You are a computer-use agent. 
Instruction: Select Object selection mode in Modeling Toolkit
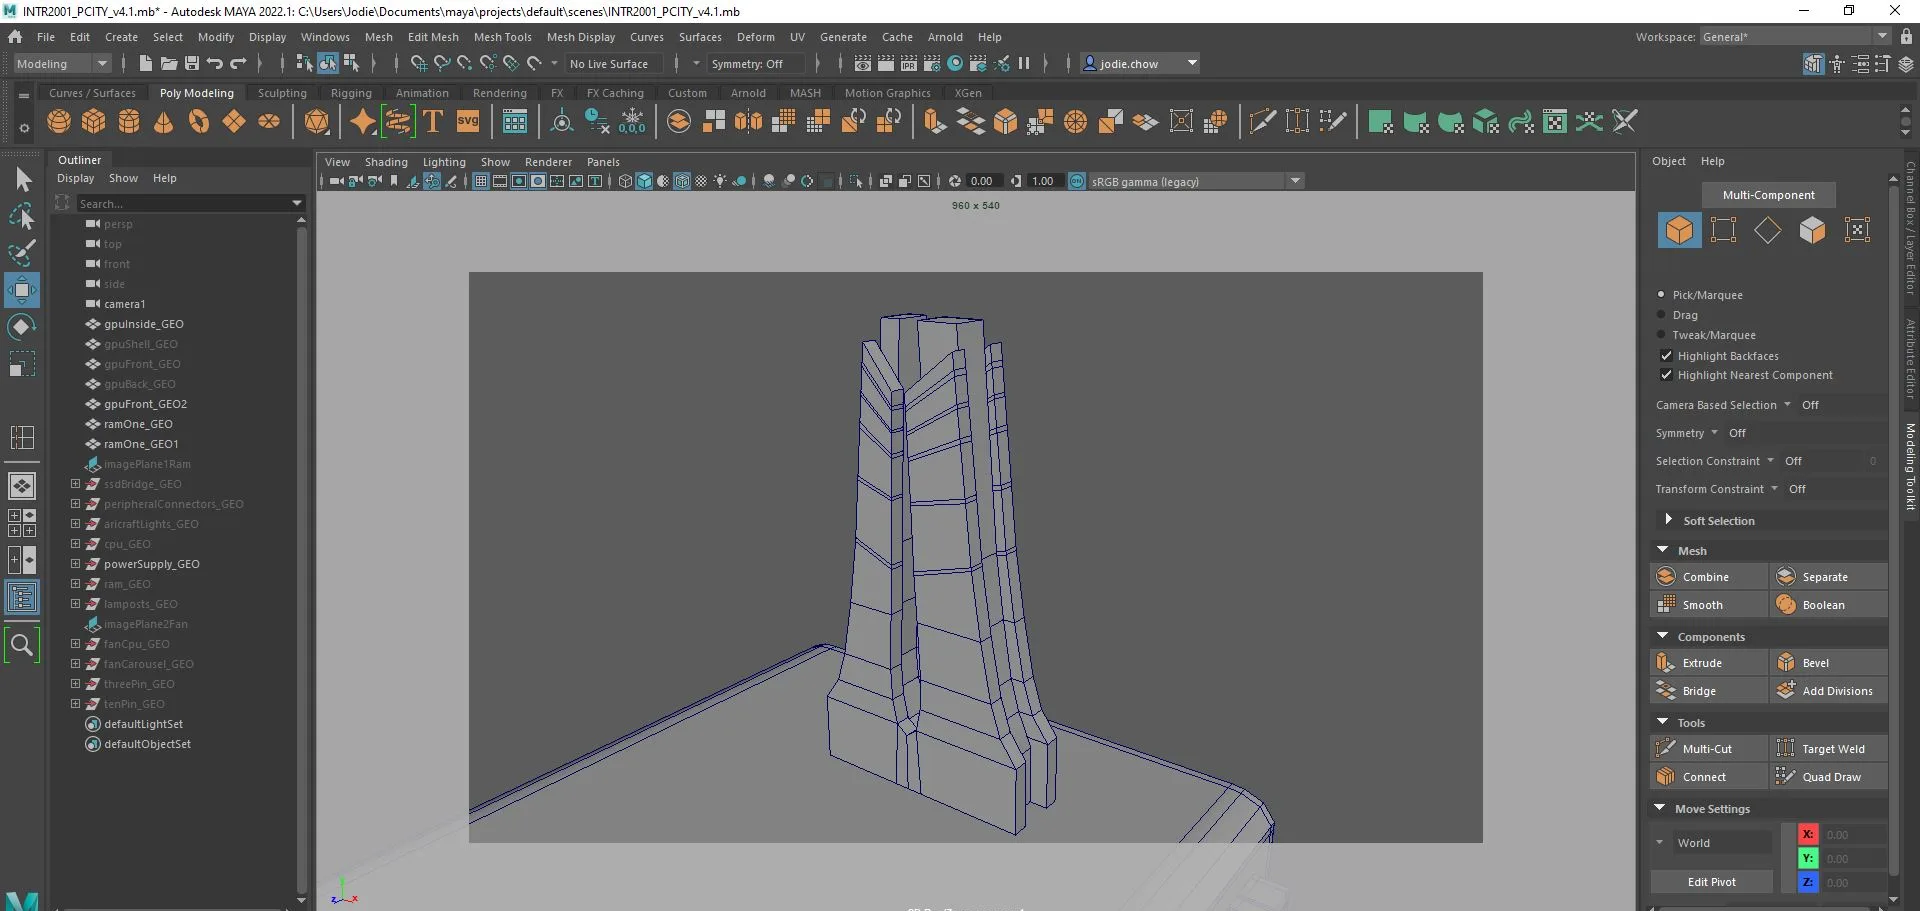(1679, 230)
